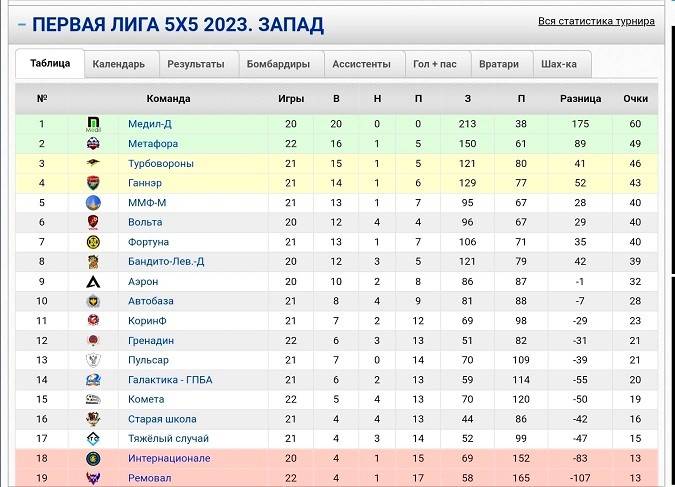Screen dimensions: 675x487
Task: Click the Интернационале team emblem
Action: pyautogui.click(x=93, y=458)
